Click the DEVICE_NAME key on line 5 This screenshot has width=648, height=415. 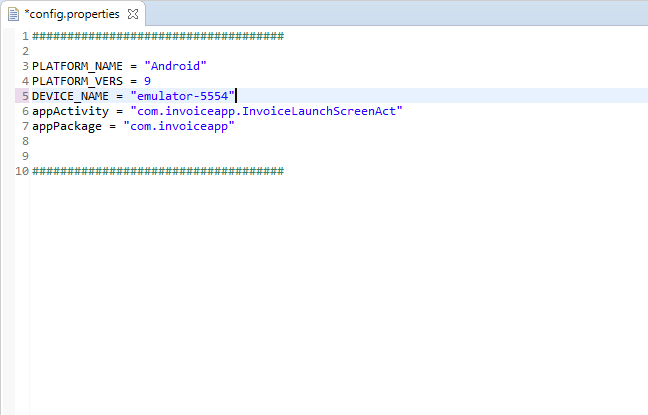pos(70,96)
